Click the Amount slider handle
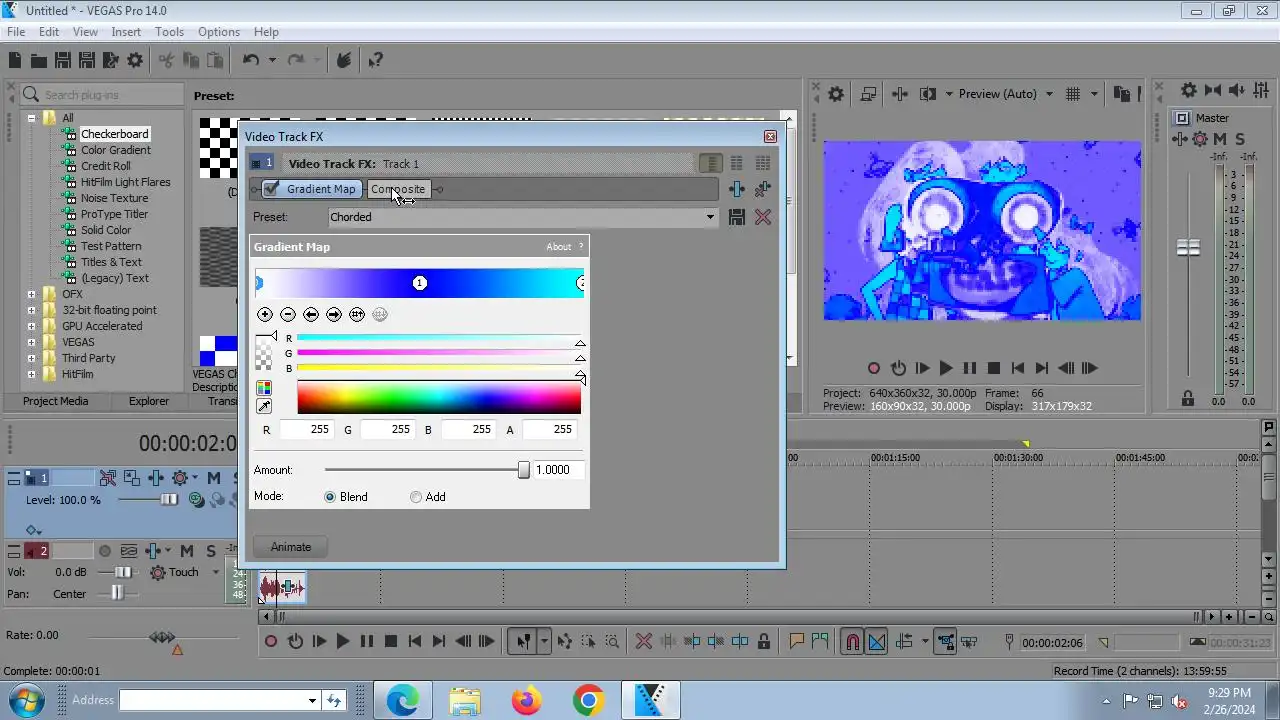Viewport: 1280px width, 720px height. coord(523,470)
